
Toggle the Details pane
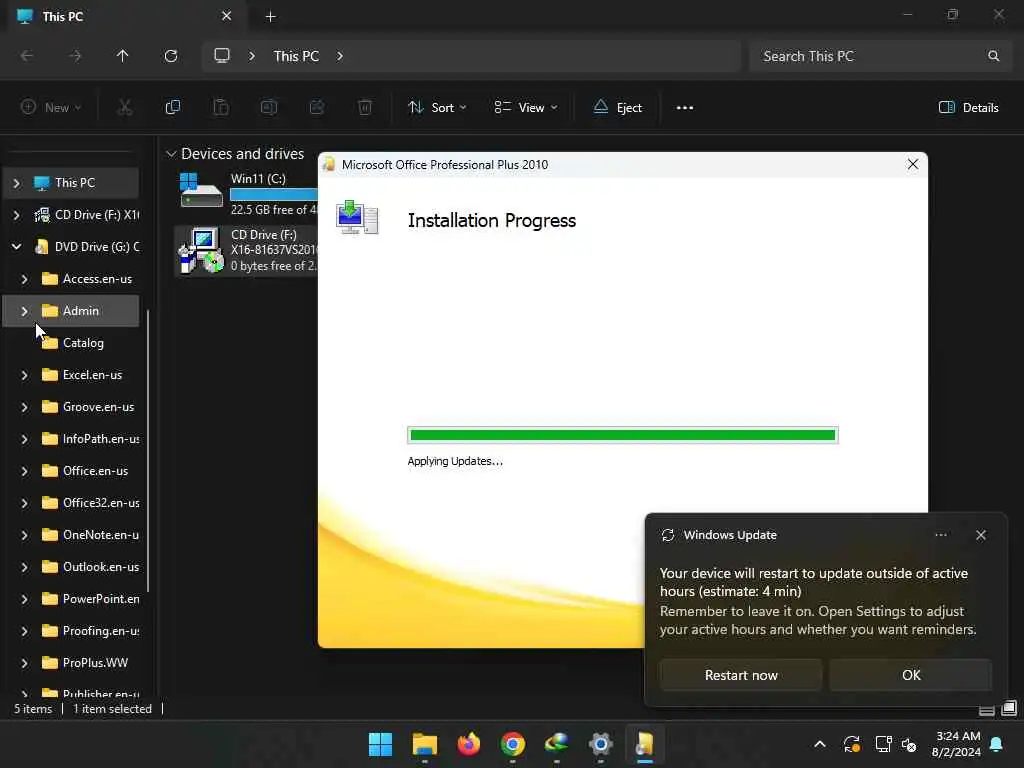tap(968, 108)
